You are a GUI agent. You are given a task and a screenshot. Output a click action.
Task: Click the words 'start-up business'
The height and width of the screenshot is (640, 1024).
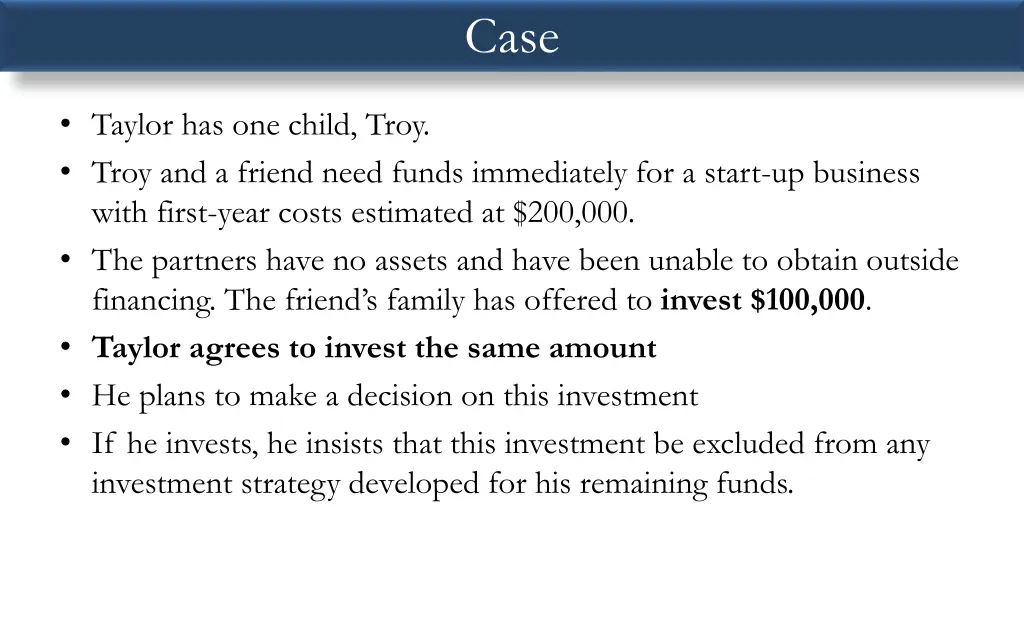point(812,174)
